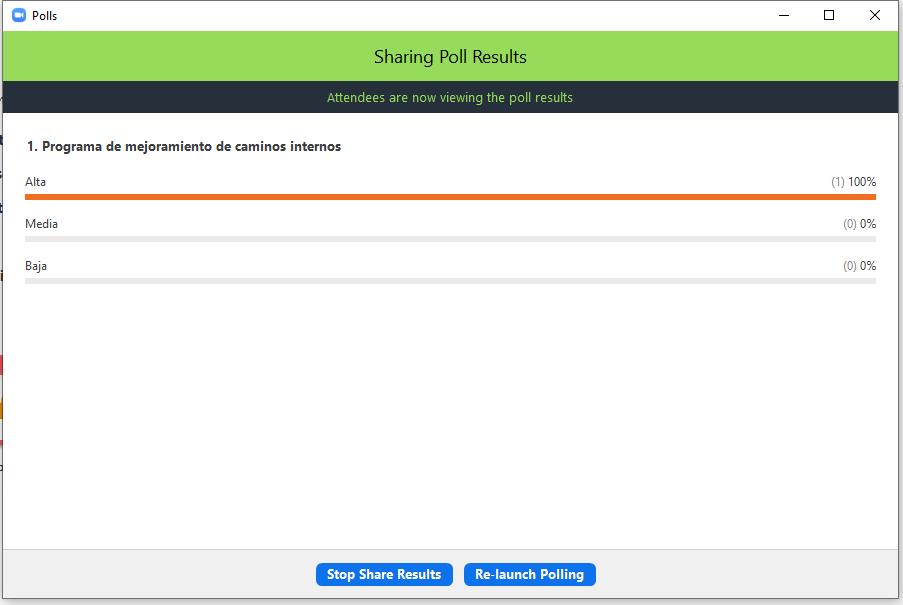Click the Attendees are now viewing message

[450, 98]
